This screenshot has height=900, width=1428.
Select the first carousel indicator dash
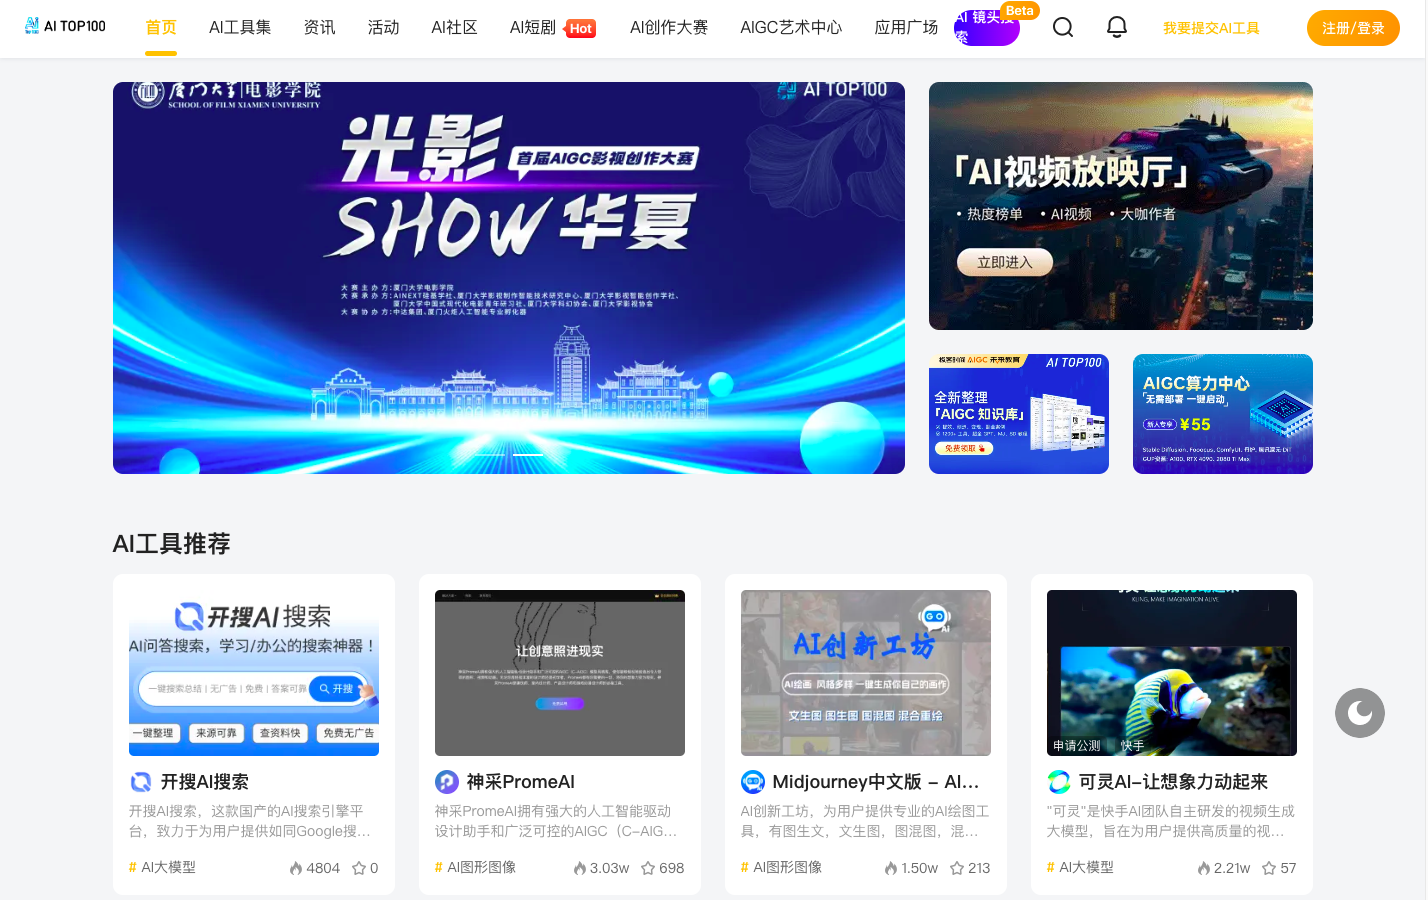[x=490, y=454]
